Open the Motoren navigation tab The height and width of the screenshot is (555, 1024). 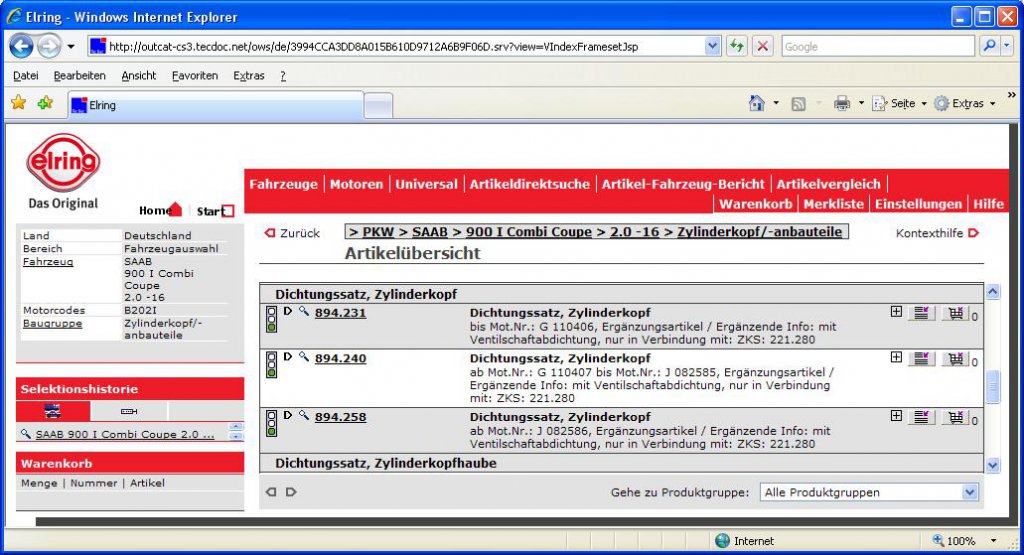[357, 184]
